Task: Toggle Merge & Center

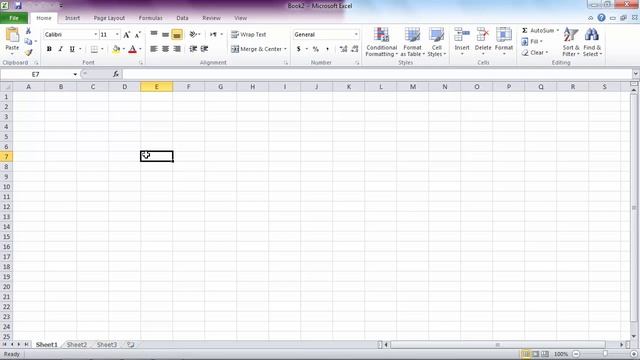Action: pyautogui.click(x=256, y=49)
